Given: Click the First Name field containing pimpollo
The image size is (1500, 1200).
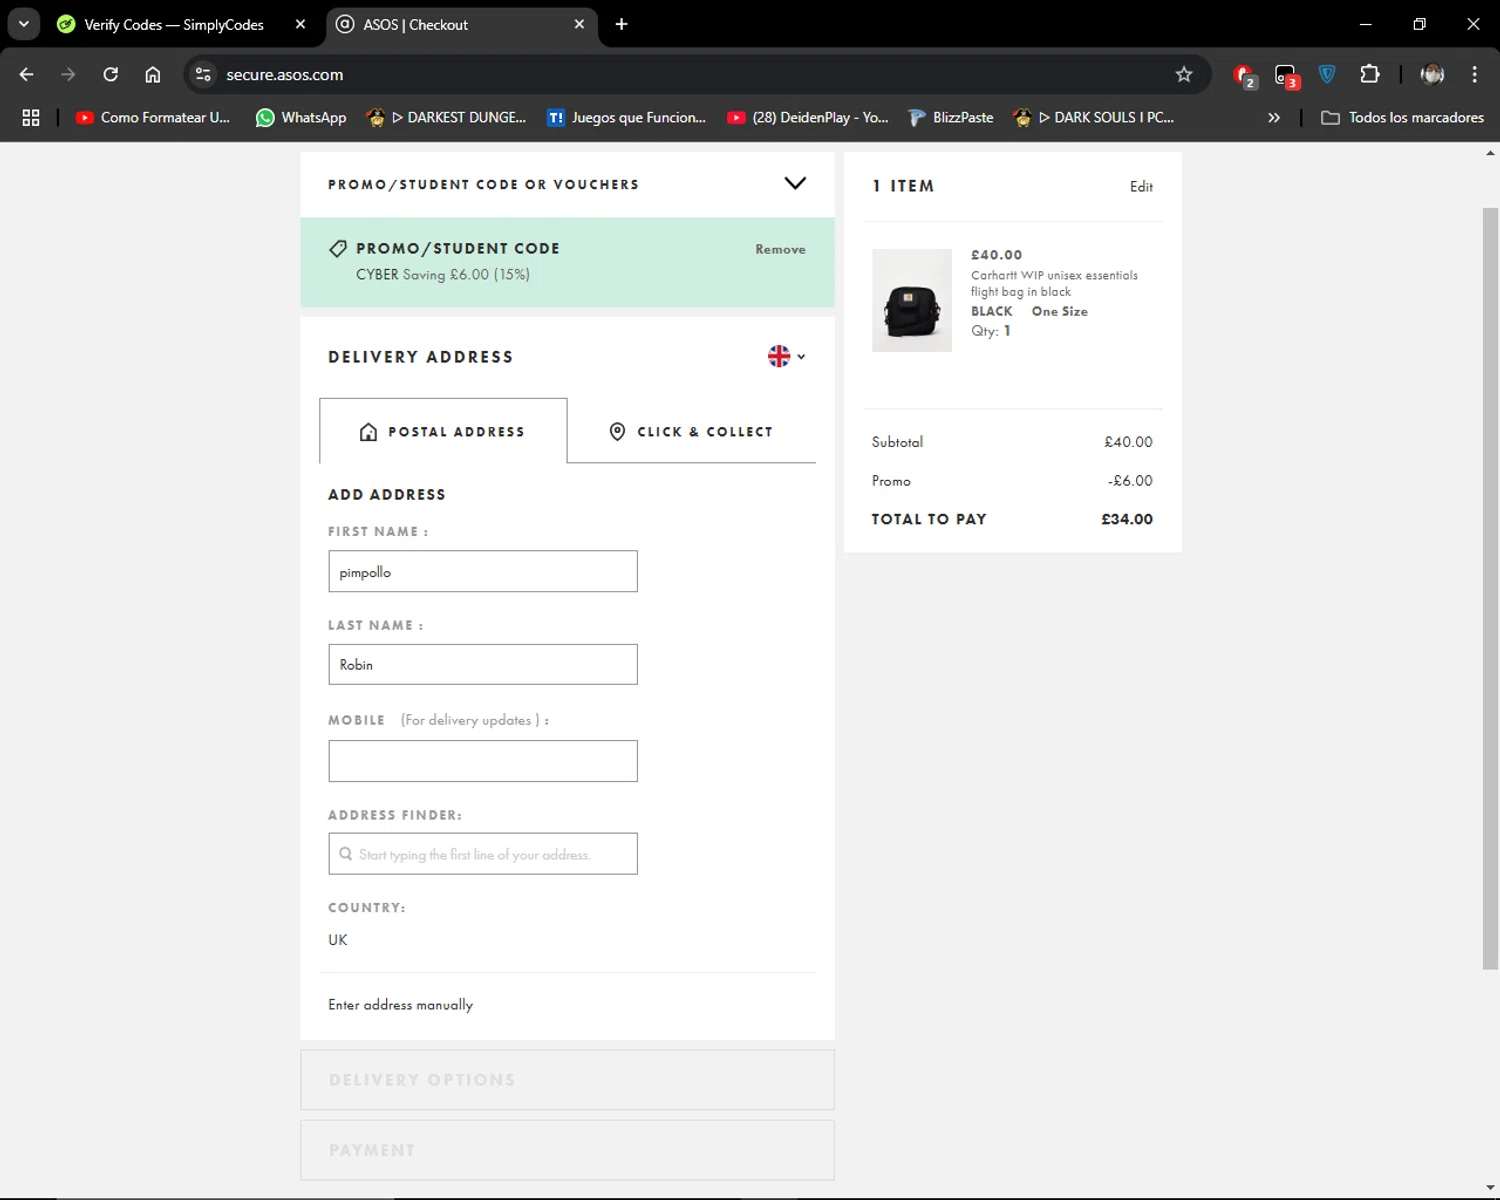Looking at the screenshot, I should click(x=483, y=571).
